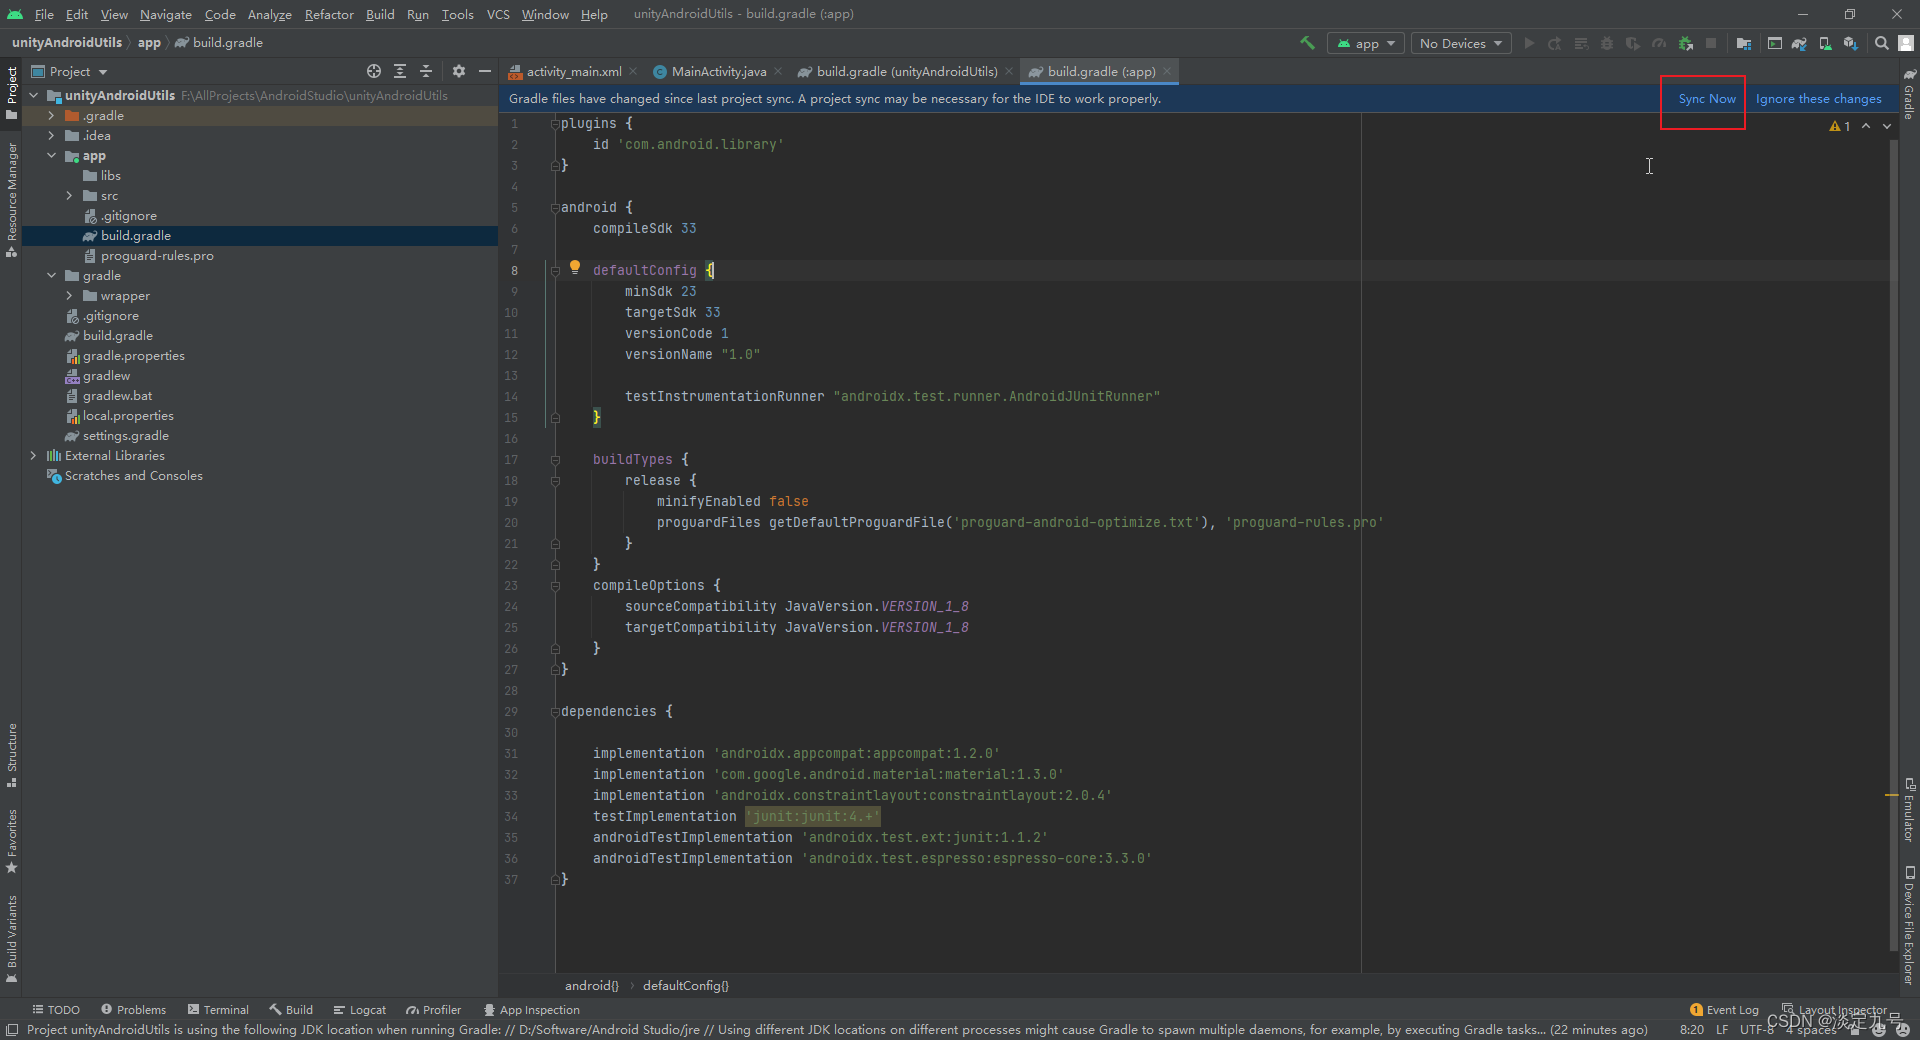This screenshot has width=1920, height=1040.
Task: Toggle the Gradle side panel
Action: click(1909, 95)
